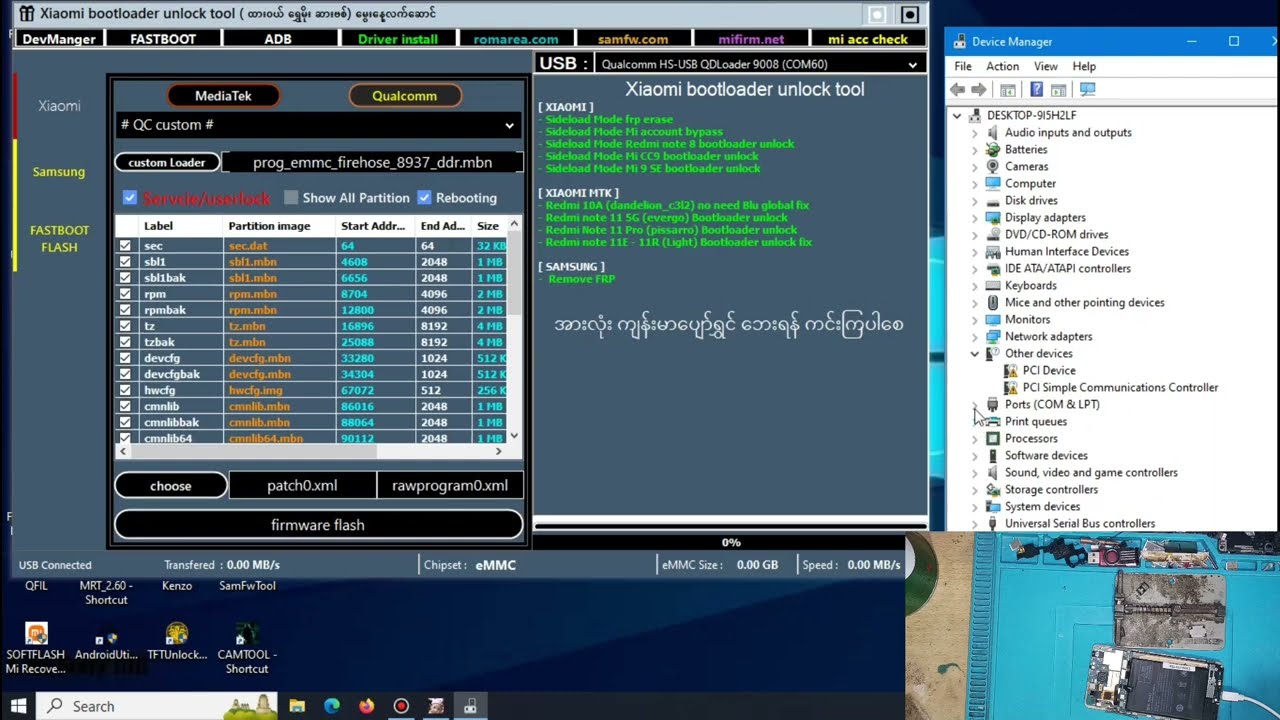Open the Windows Start menu
The image size is (1280, 720).
tap(18, 706)
